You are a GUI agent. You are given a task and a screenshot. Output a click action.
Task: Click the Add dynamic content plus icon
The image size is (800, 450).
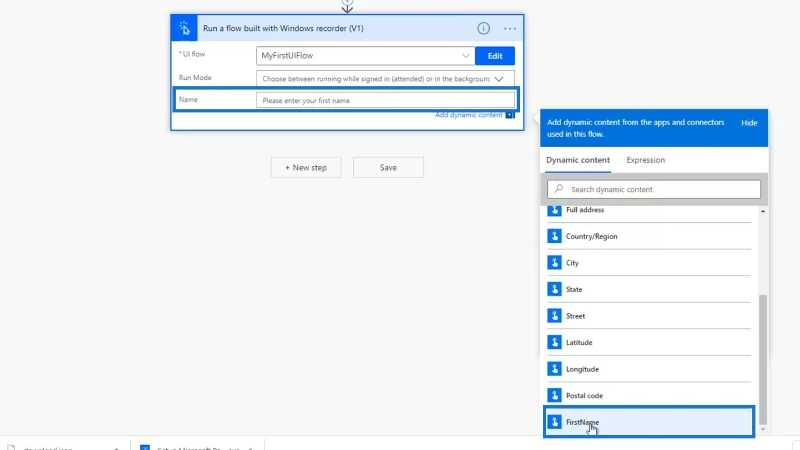510,115
